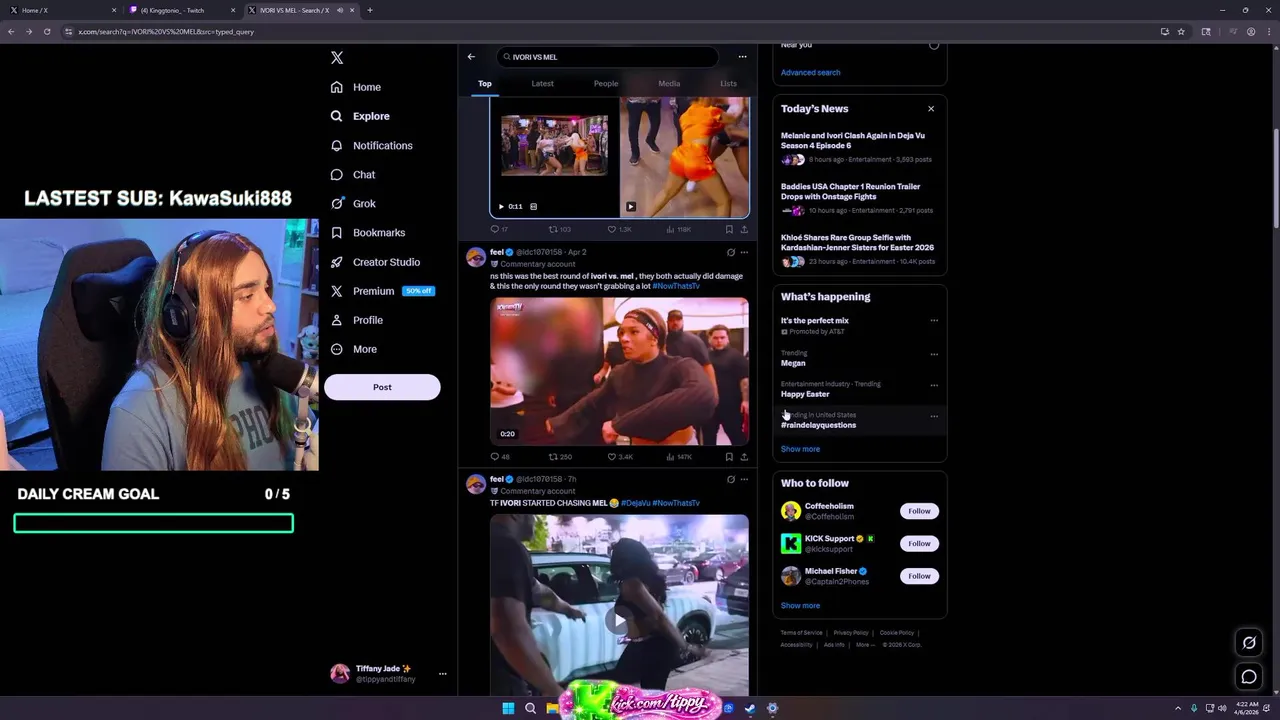
Task: Switch to the Media tab
Action: click(669, 84)
